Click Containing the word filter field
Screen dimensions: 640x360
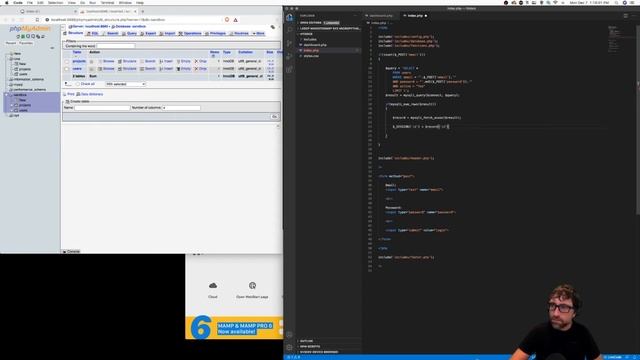pyautogui.click(x=116, y=46)
